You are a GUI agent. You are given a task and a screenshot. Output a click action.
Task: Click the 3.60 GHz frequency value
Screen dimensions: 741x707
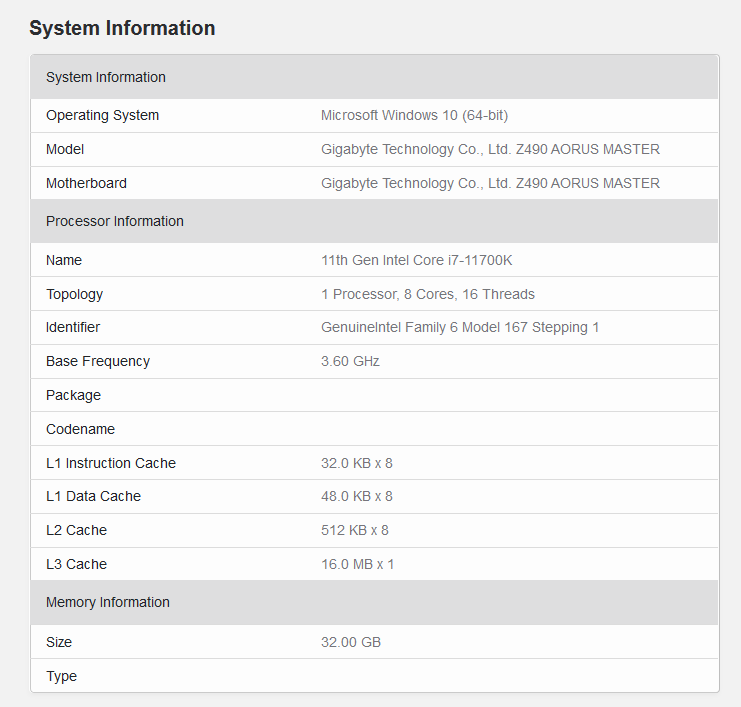tap(350, 361)
